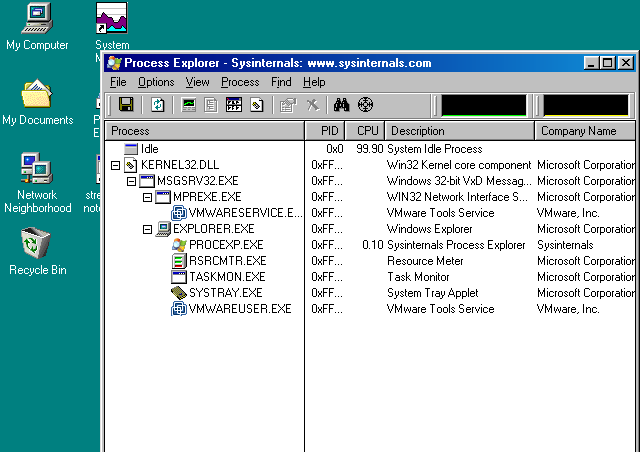This screenshot has width=640, height=452.
Task: Click the RSRCMTR.EXE process icon
Action: pyautogui.click(x=179, y=261)
